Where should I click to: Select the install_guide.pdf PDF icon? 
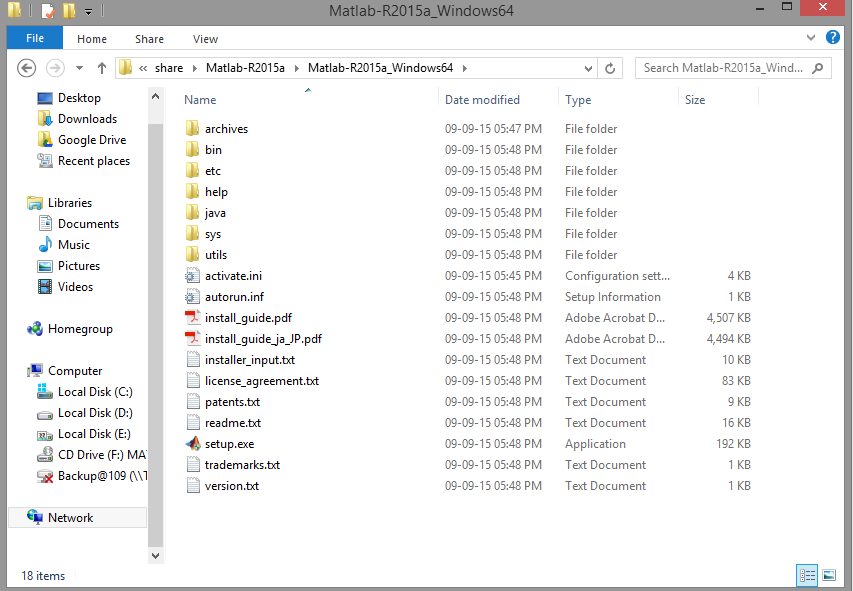(193, 318)
